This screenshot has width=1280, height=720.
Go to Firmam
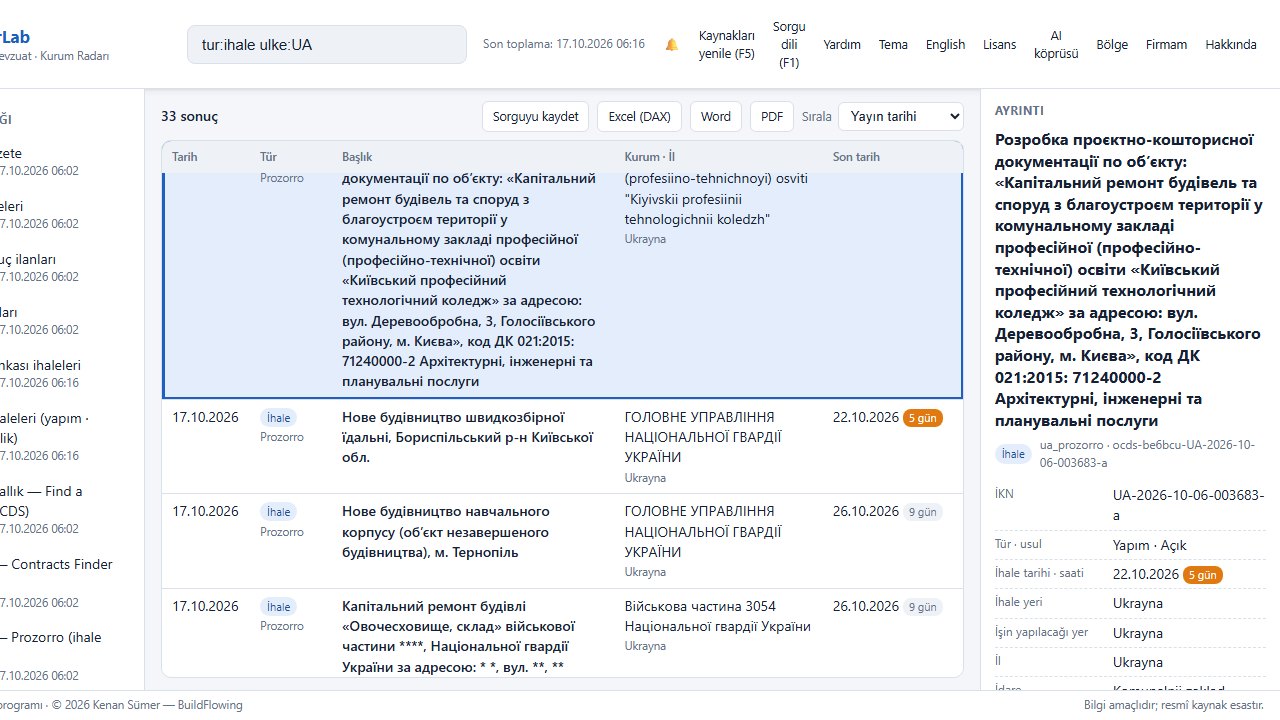1167,45
